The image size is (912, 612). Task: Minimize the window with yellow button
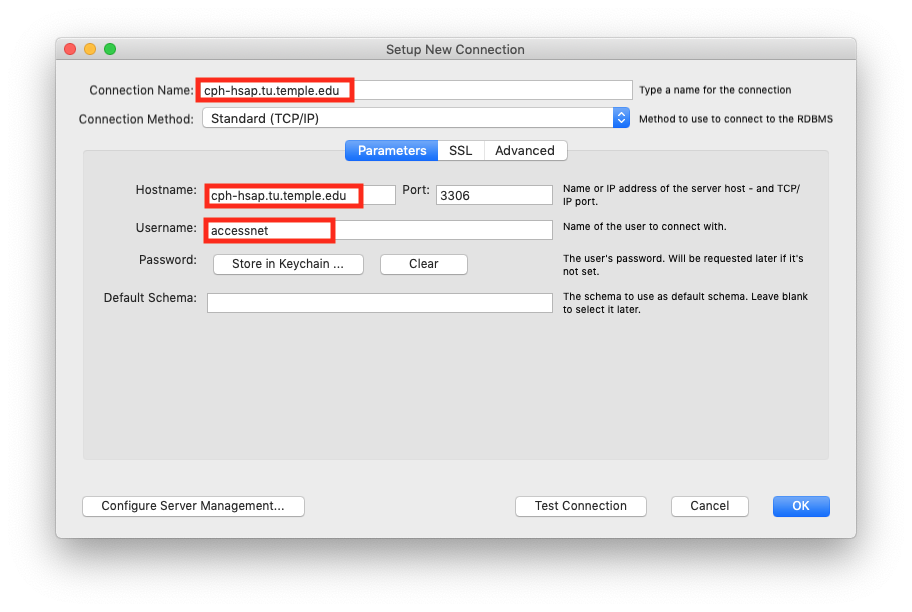pyautogui.click(x=90, y=49)
